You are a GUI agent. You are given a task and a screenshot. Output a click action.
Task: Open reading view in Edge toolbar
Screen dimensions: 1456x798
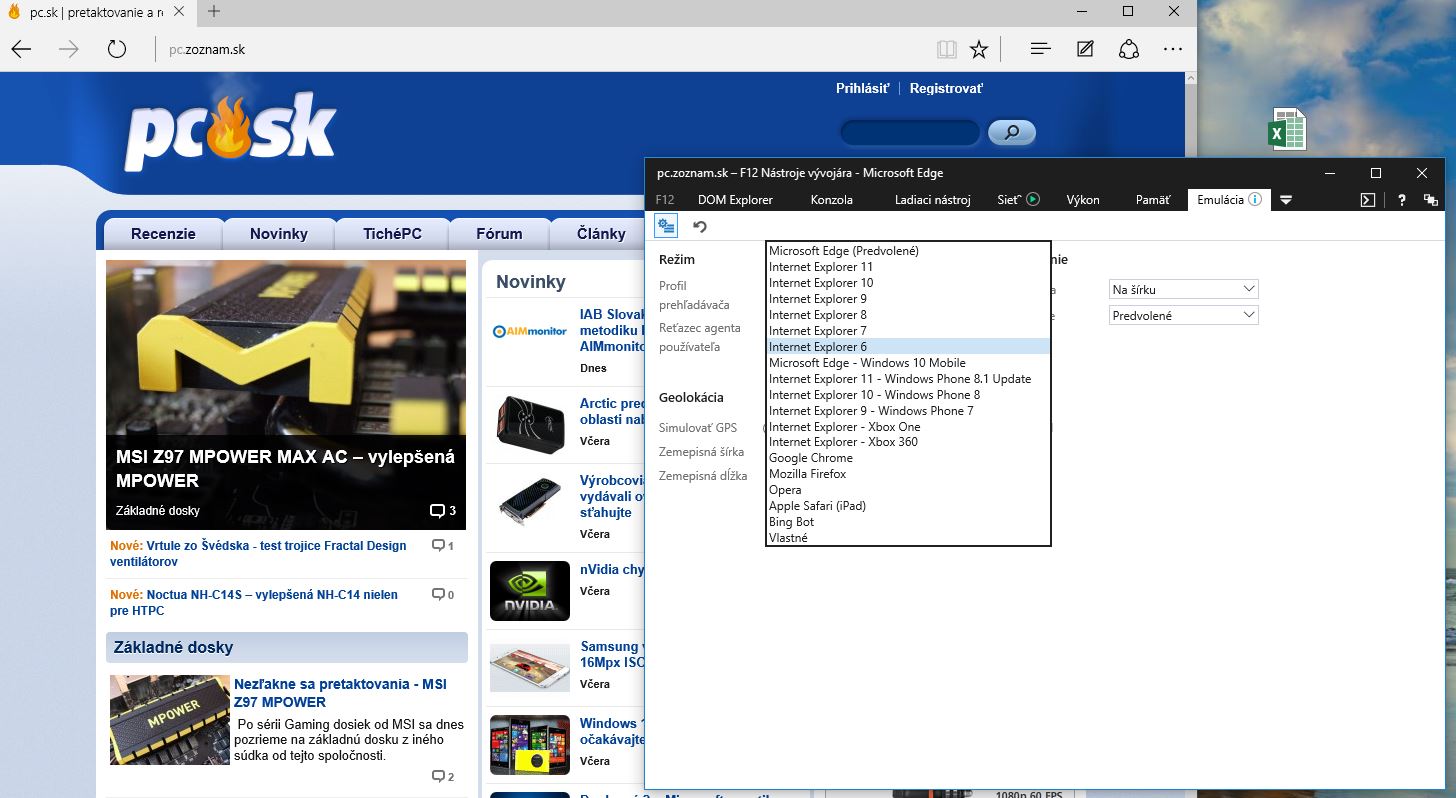946,49
